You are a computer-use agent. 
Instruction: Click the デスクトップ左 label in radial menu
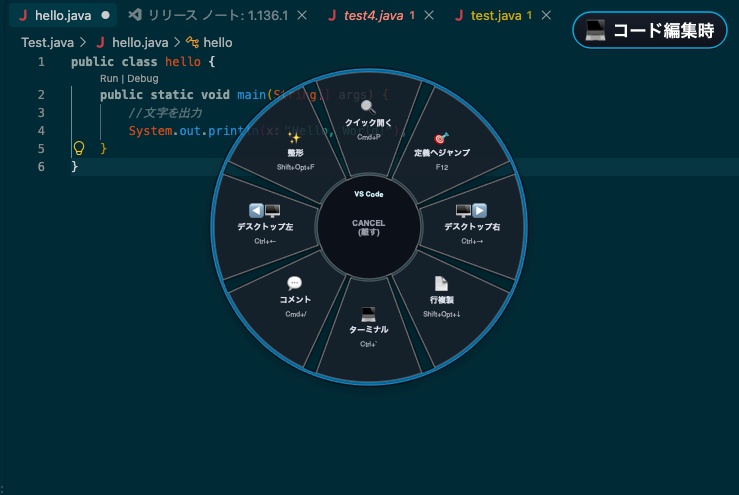265,227
